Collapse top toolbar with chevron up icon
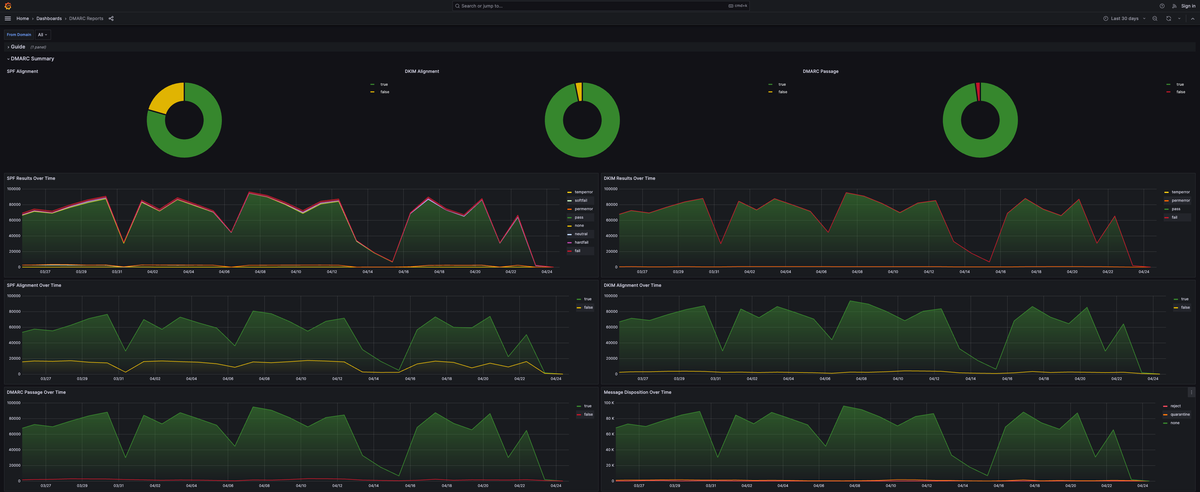Screen dimensions: 1200x492 [1191, 18]
